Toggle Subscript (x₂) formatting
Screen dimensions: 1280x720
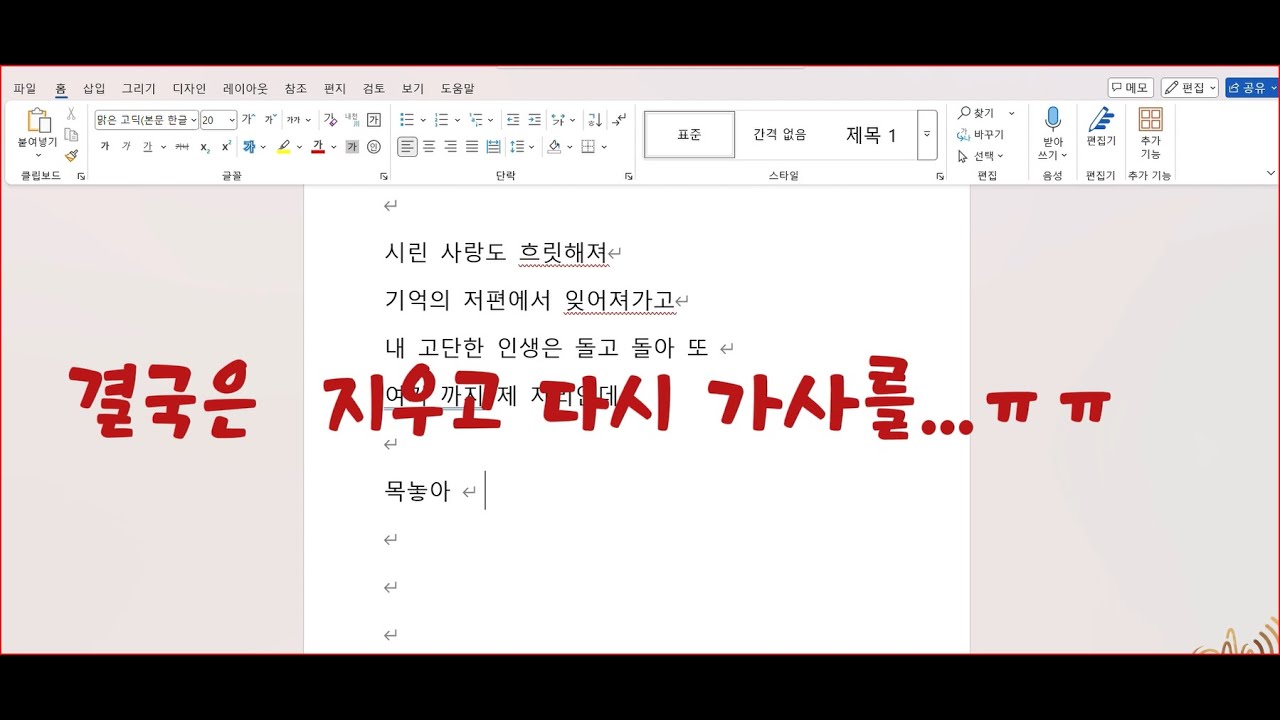pos(205,147)
